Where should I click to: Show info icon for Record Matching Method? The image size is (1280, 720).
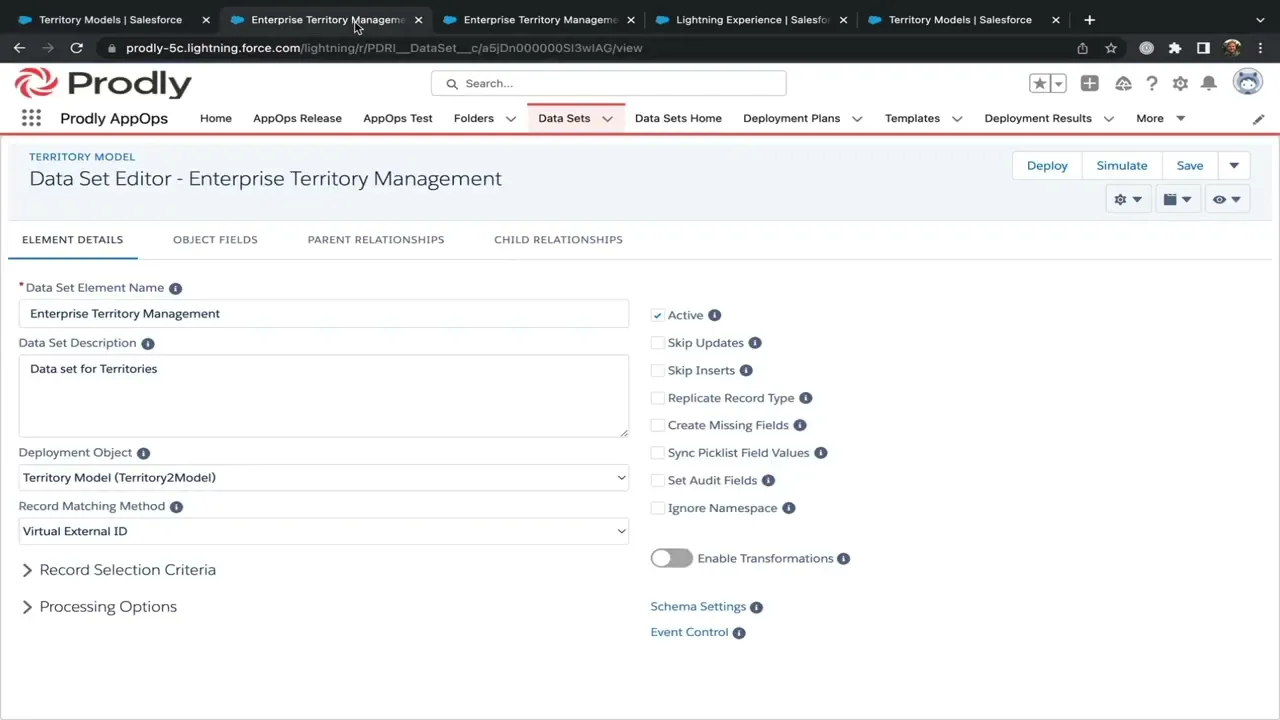[x=176, y=507]
